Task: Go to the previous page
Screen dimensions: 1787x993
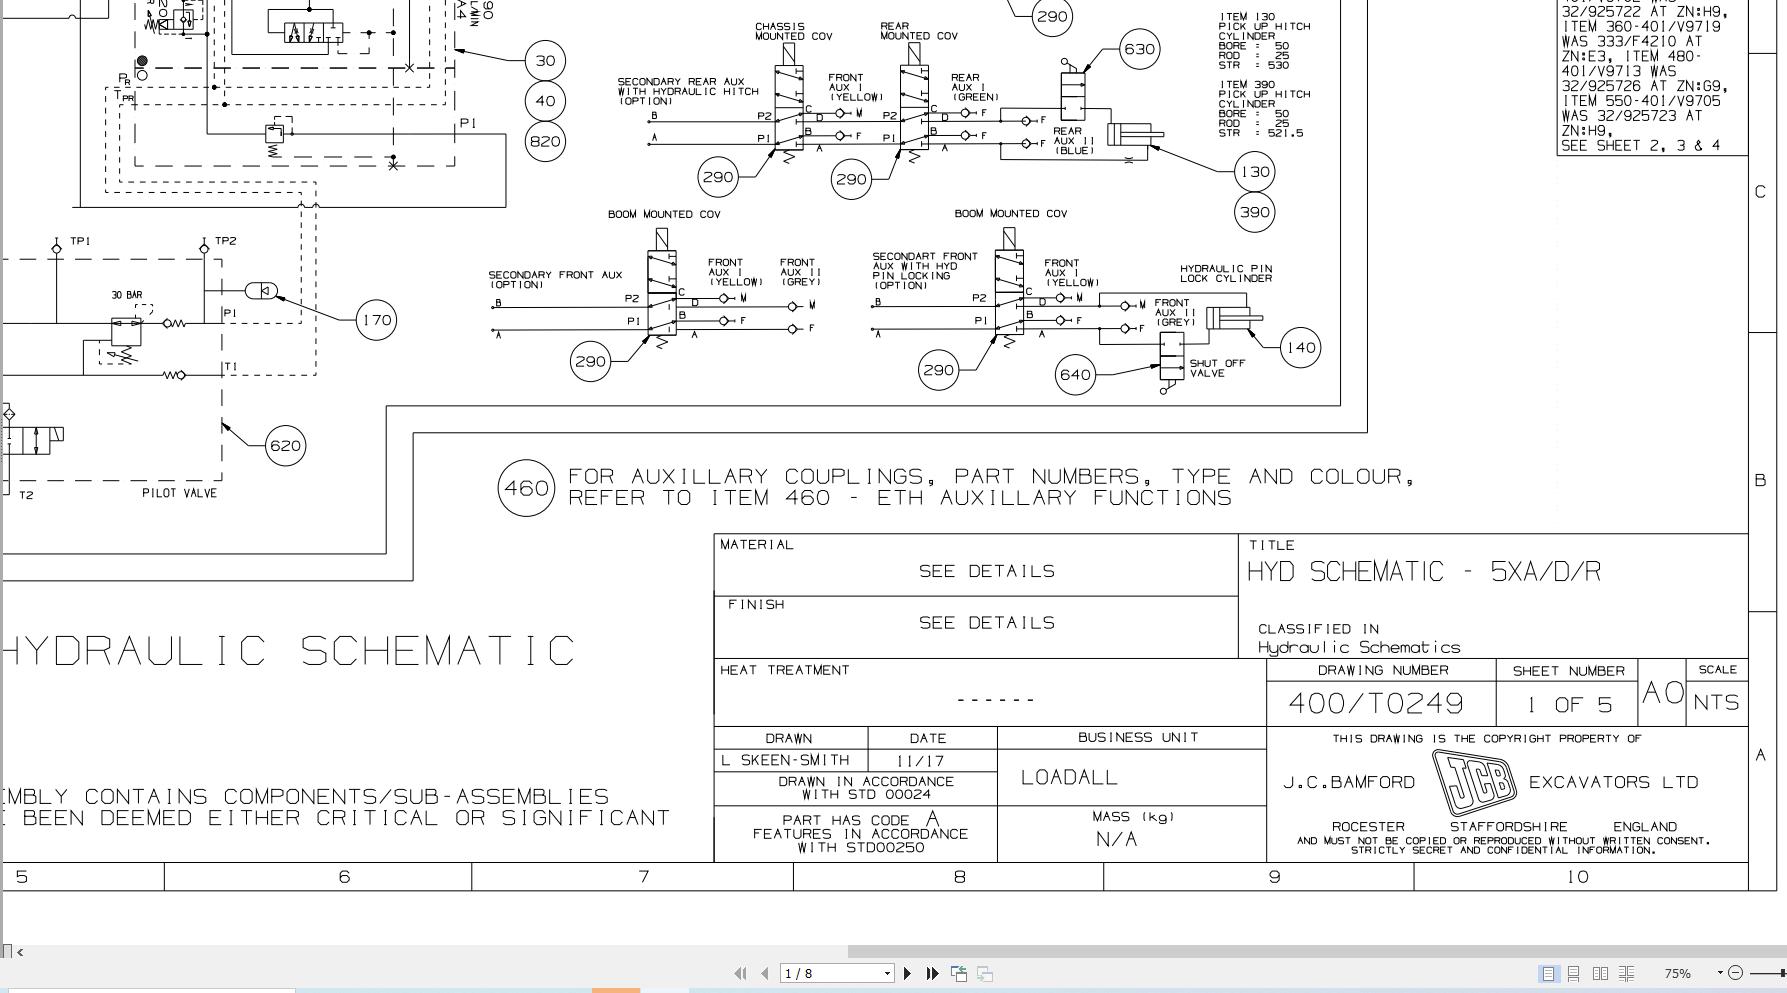Action: tap(765, 973)
